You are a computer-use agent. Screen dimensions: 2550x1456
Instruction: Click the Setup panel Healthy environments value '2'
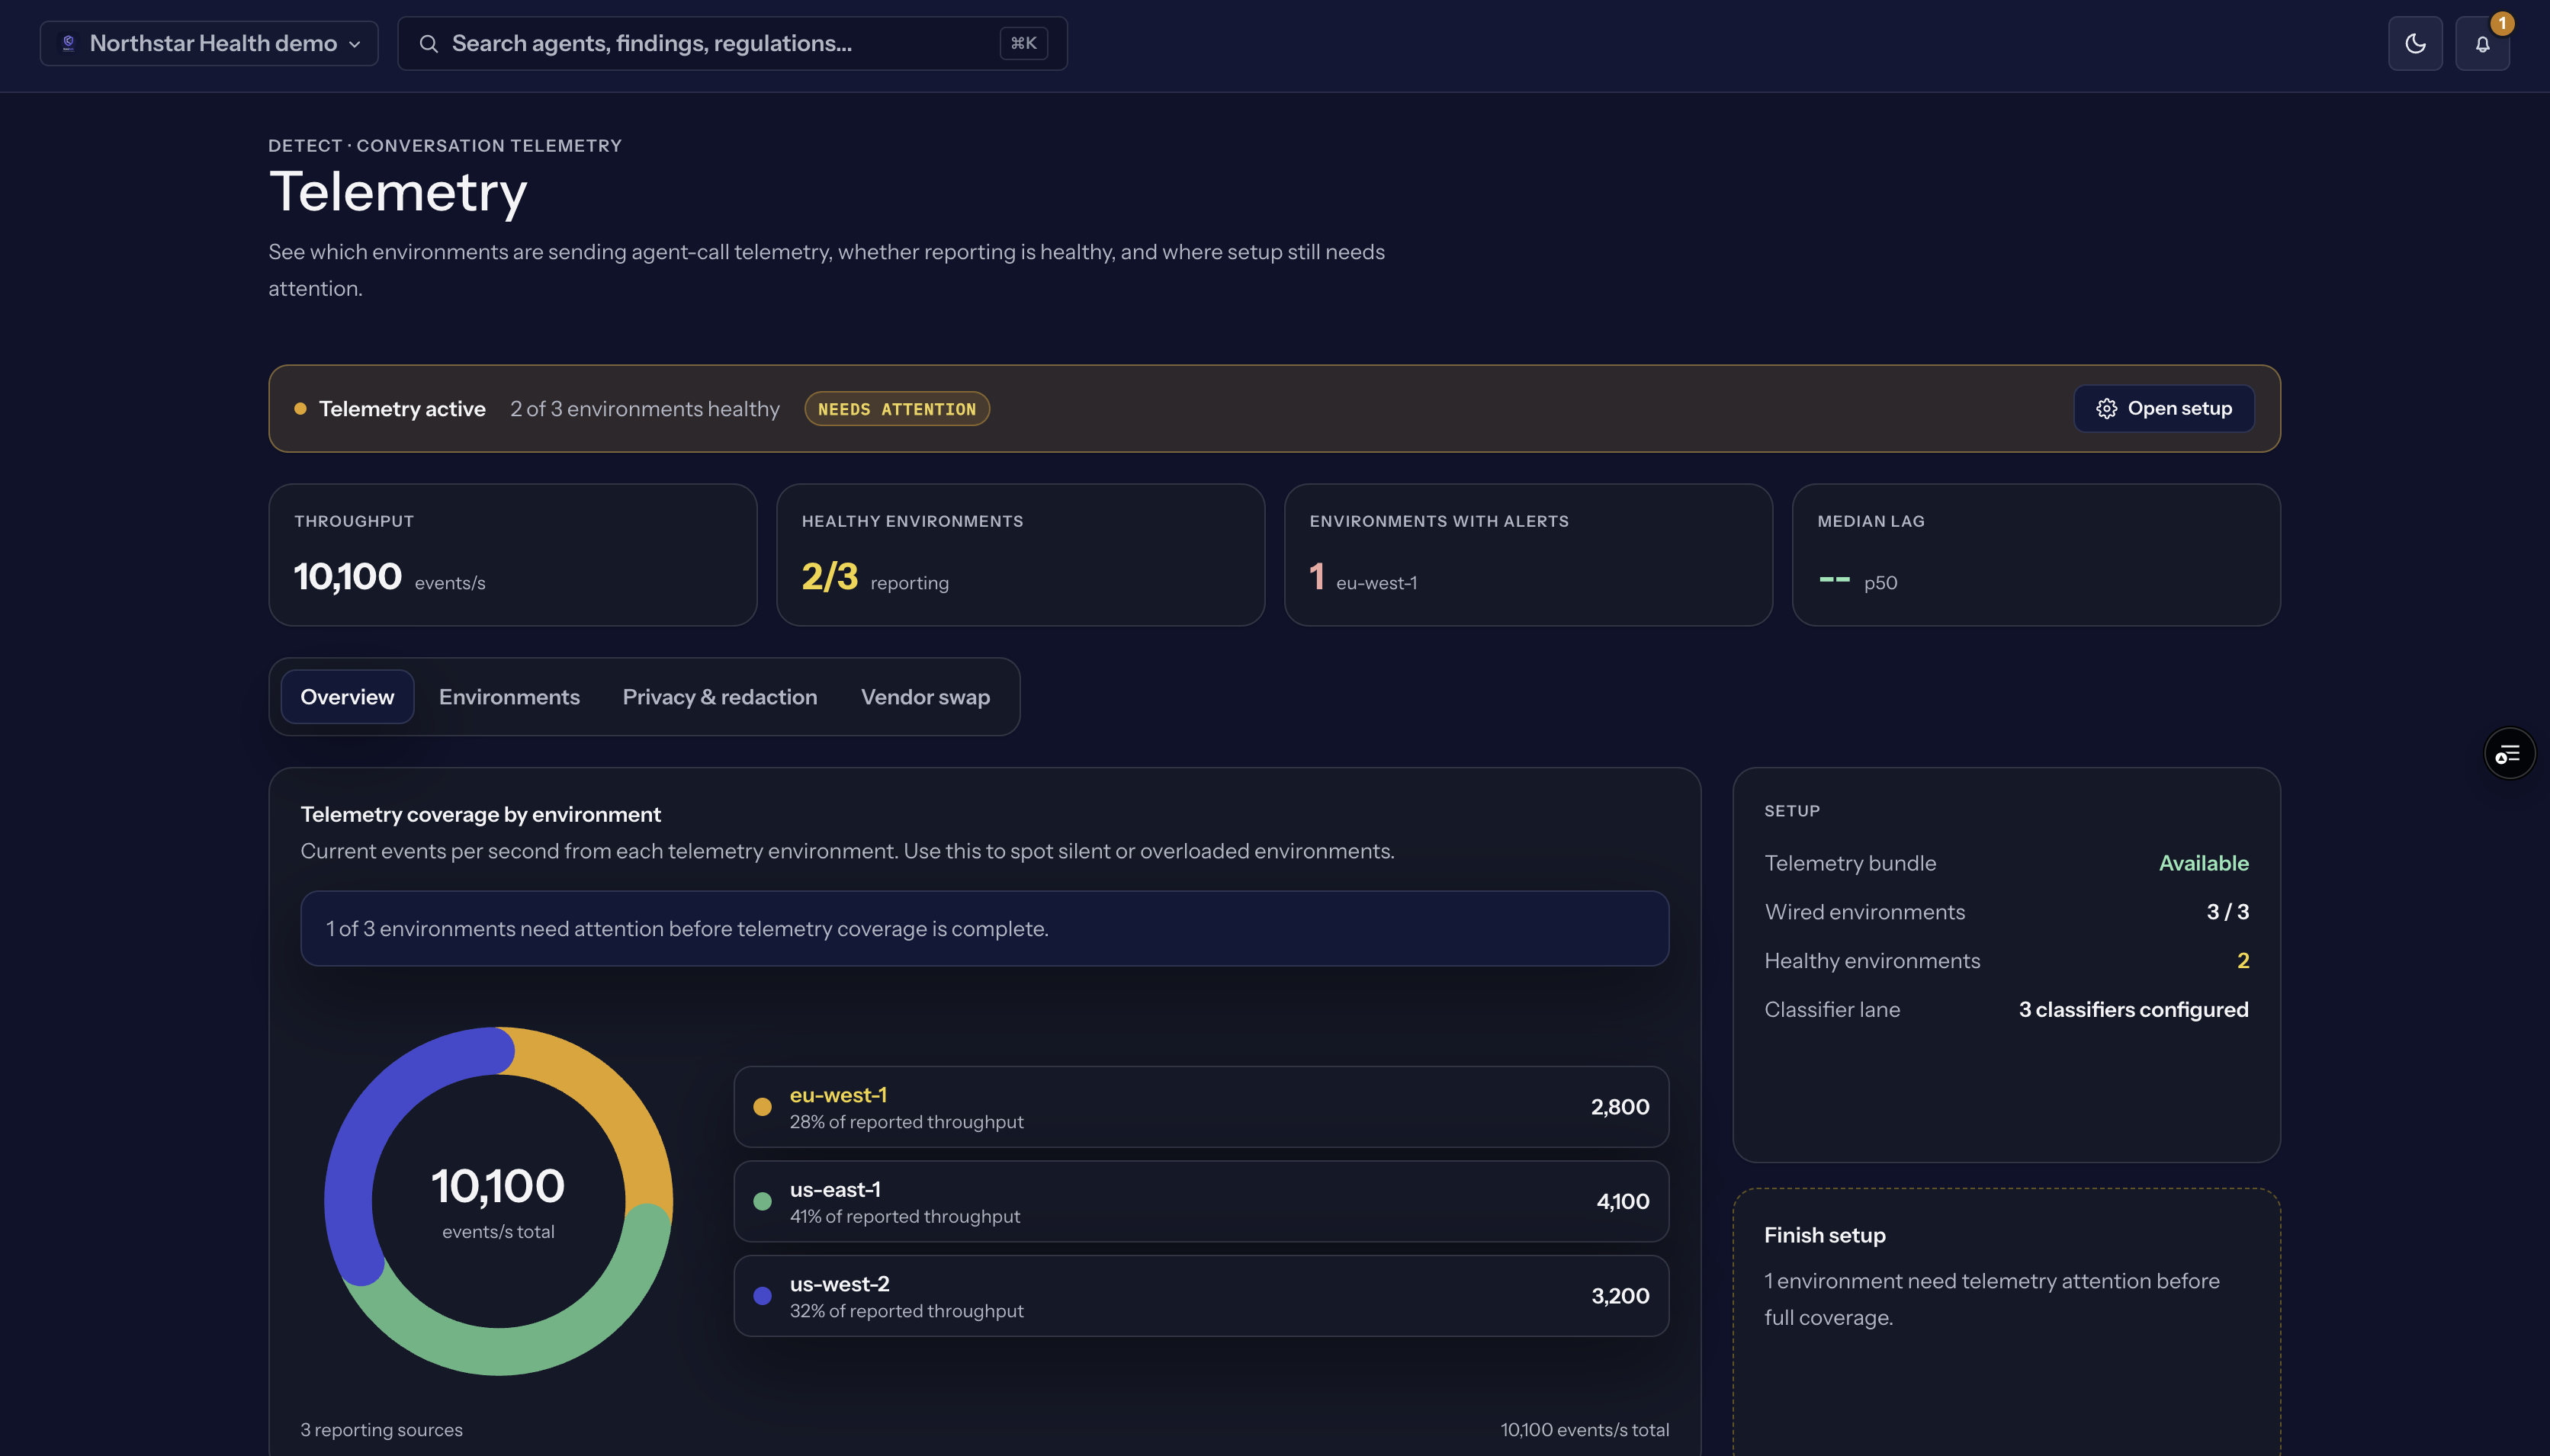tap(2243, 960)
